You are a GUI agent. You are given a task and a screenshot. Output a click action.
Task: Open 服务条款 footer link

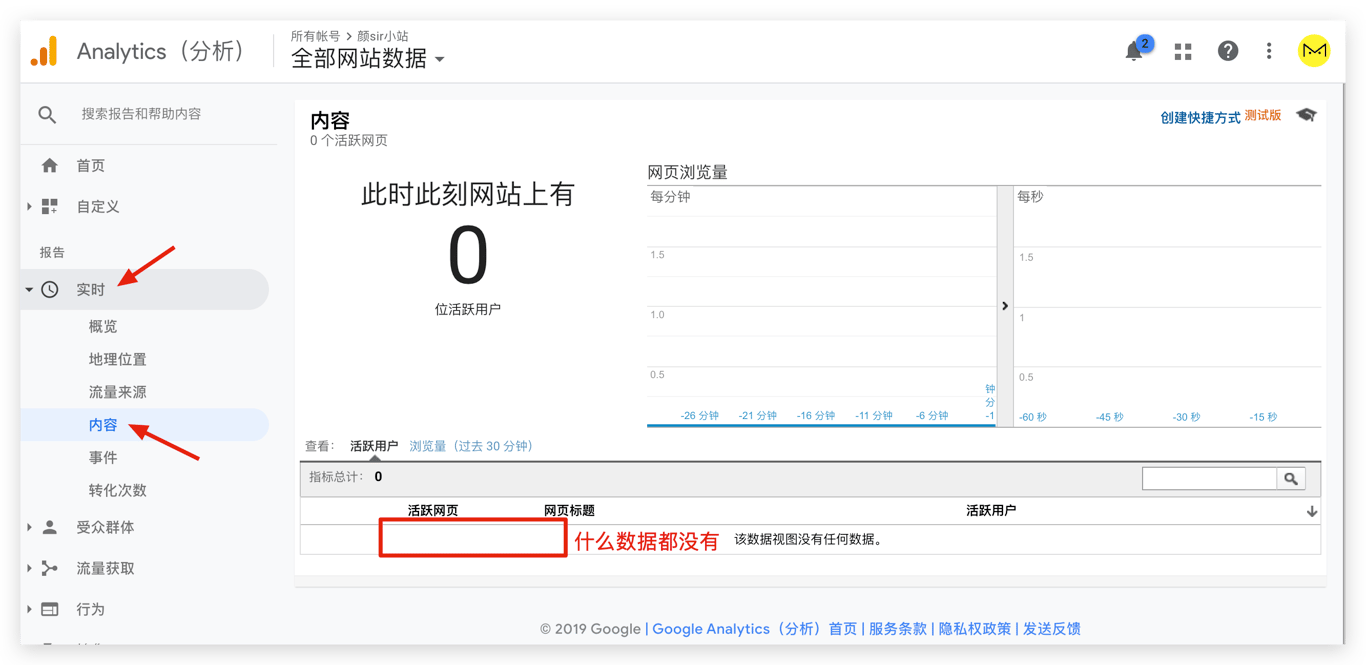click(x=898, y=629)
